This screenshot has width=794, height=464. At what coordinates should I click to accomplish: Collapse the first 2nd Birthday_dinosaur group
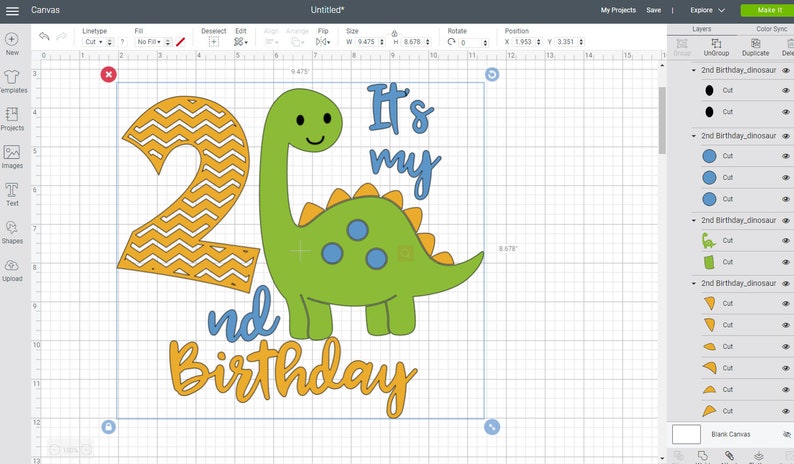(694, 70)
